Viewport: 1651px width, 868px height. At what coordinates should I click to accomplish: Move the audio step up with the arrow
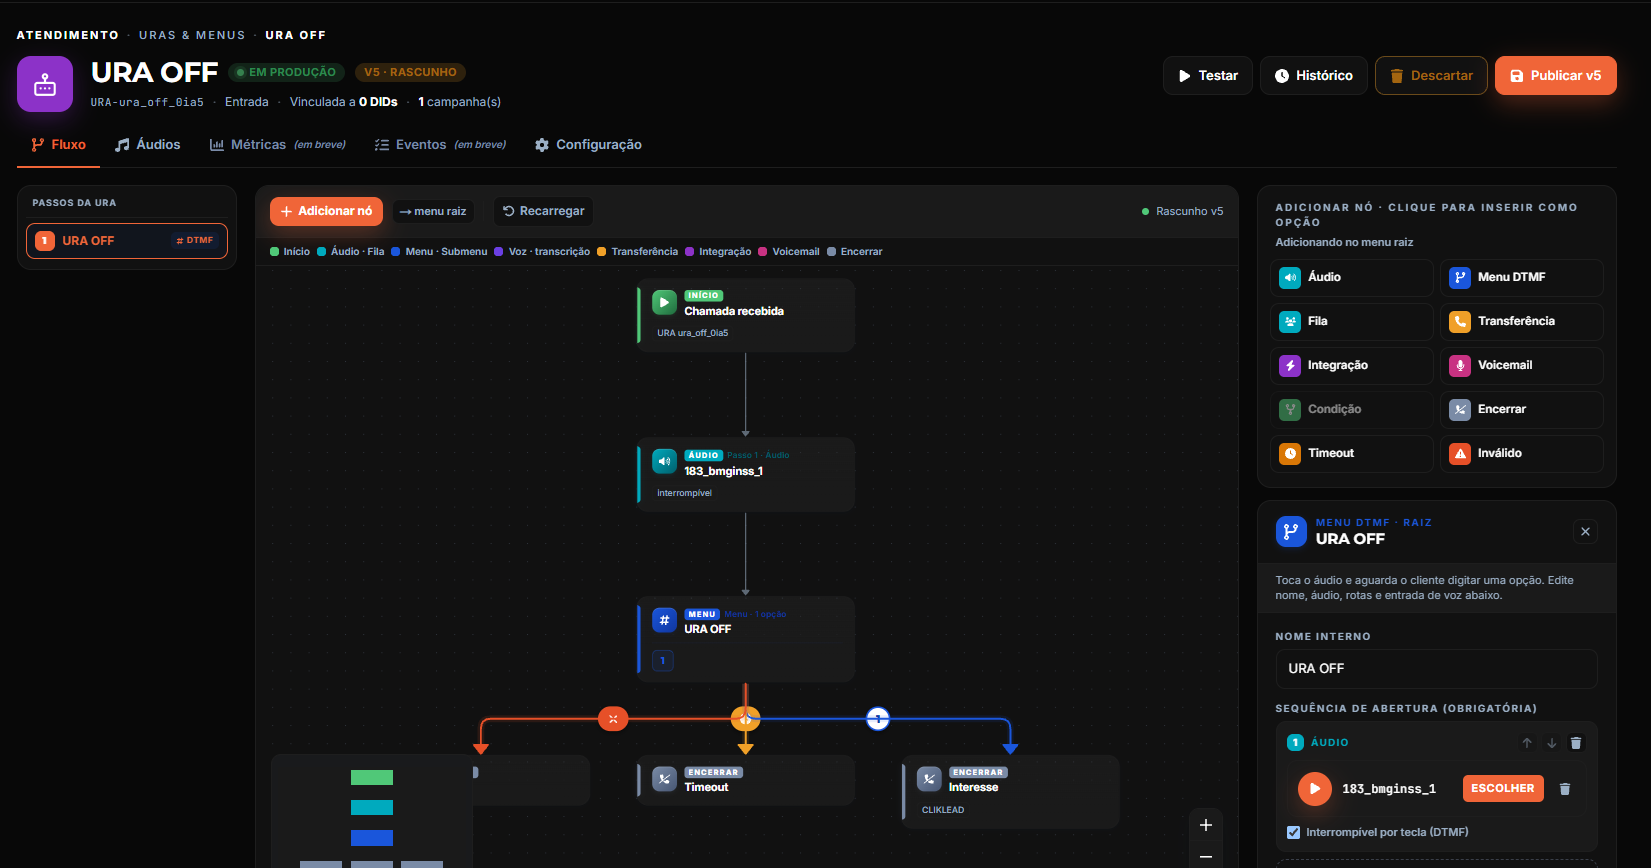tap(1527, 743)
